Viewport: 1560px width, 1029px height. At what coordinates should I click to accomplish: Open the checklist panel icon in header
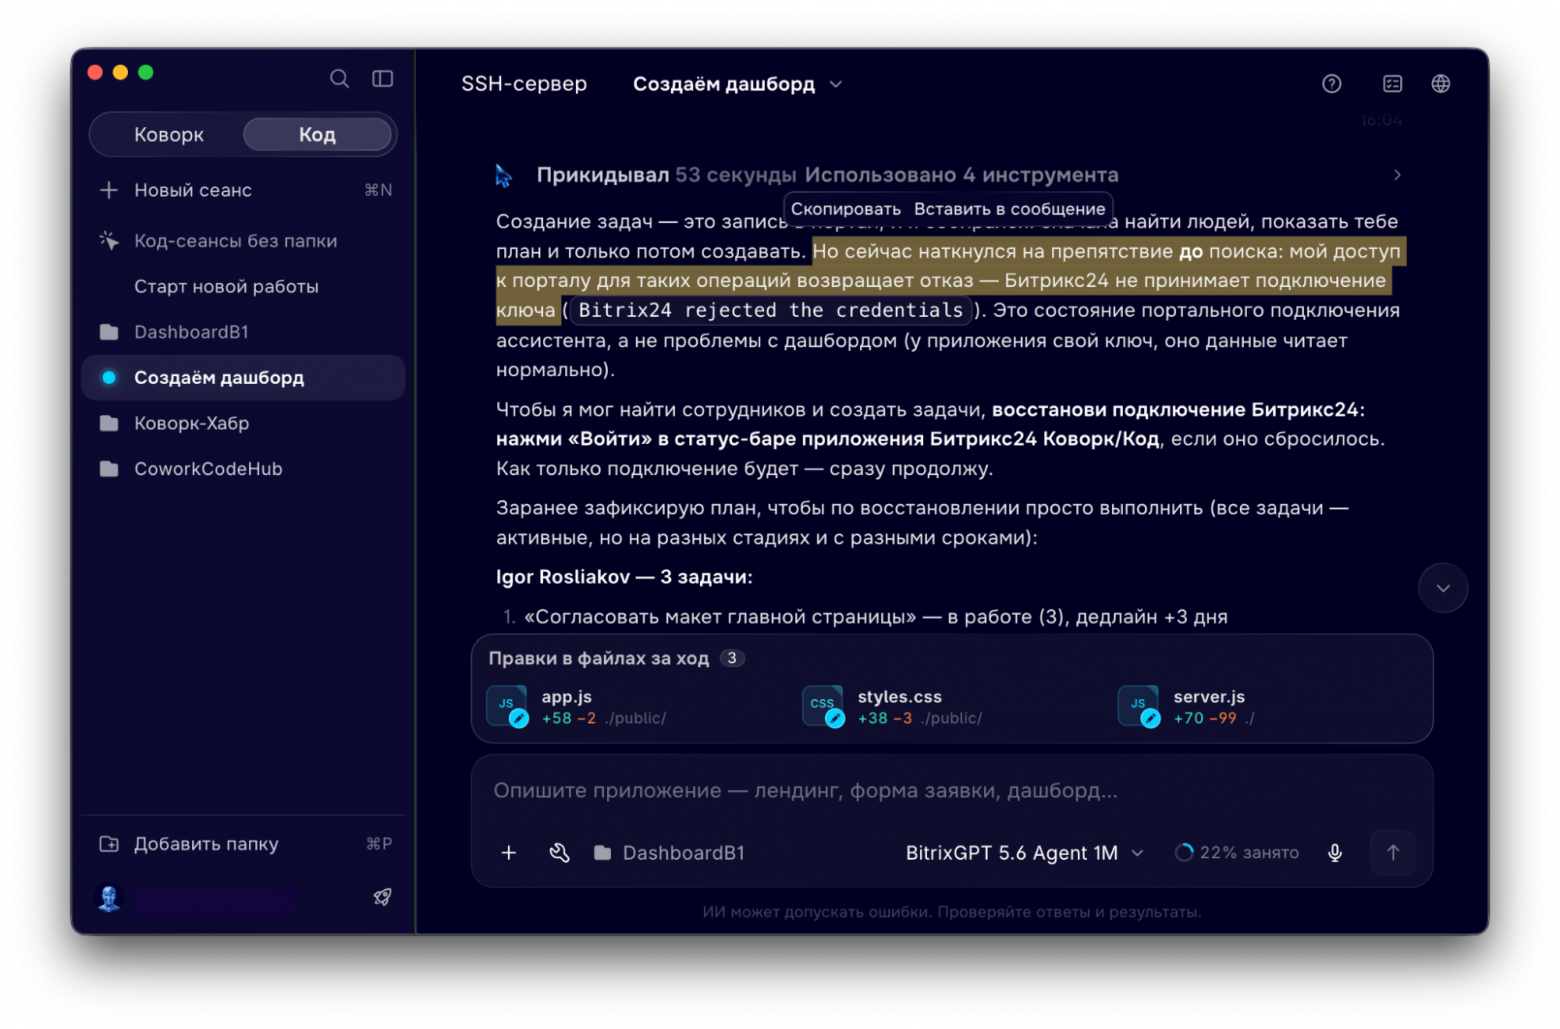click(x=1392, y=84)
